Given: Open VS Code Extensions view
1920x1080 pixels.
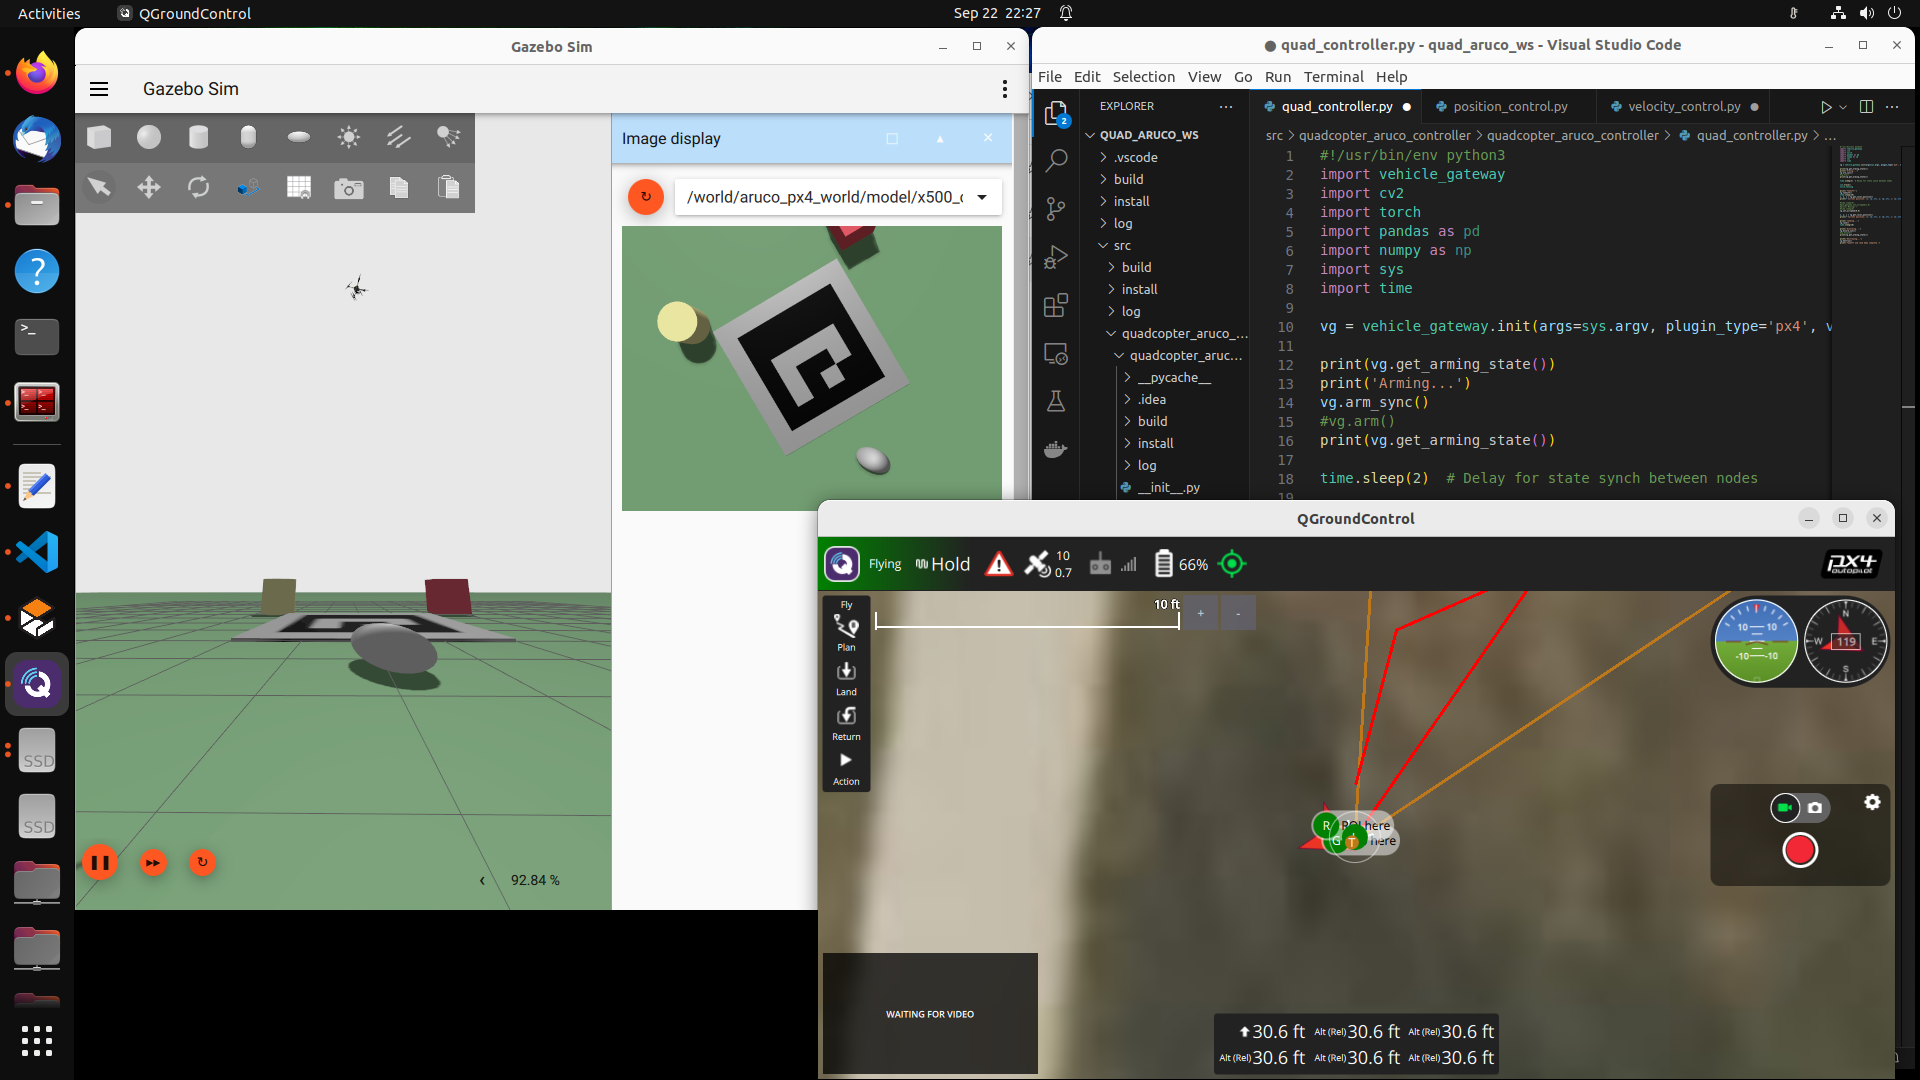Looking at the screenshot, I should tap(1056, 305).
